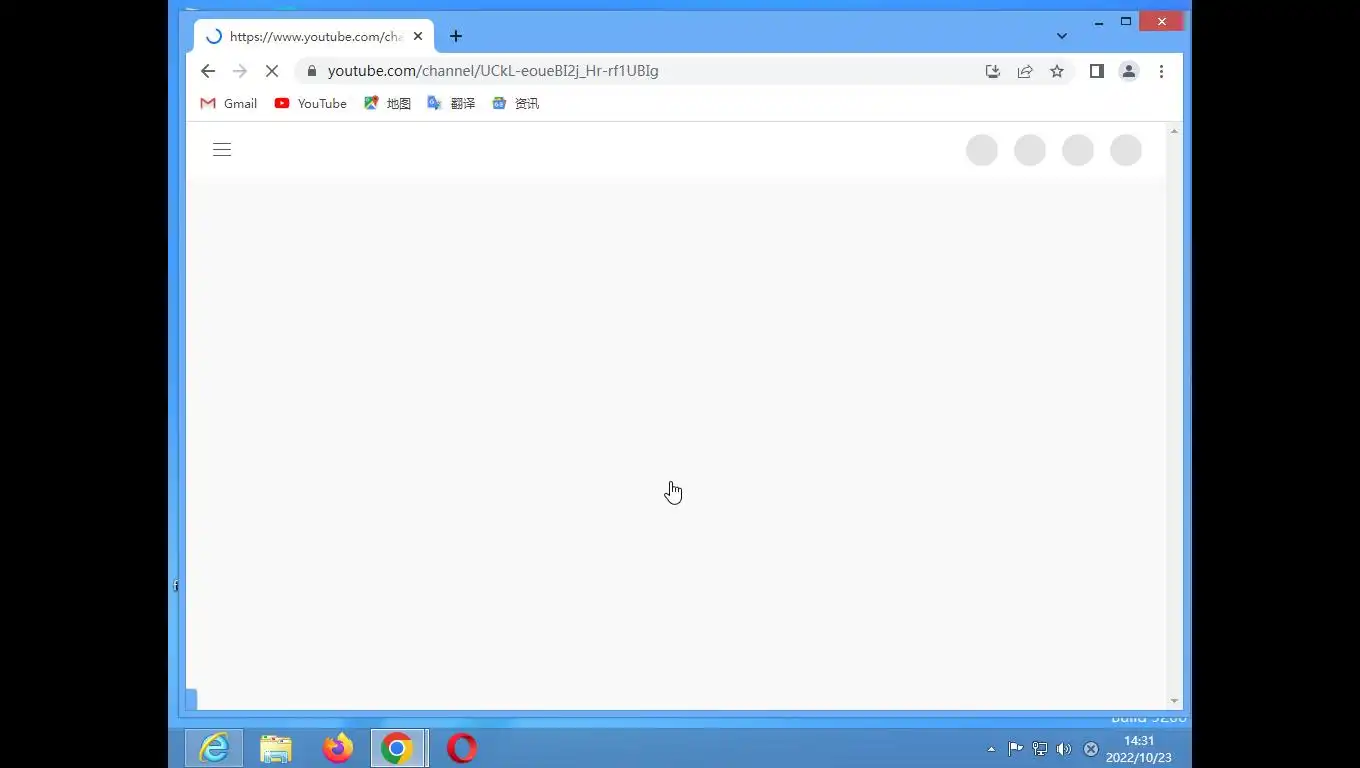Click the install app icon in address bar
Viewport: 1360px width, 768px height.
click(x=993, y=71)
